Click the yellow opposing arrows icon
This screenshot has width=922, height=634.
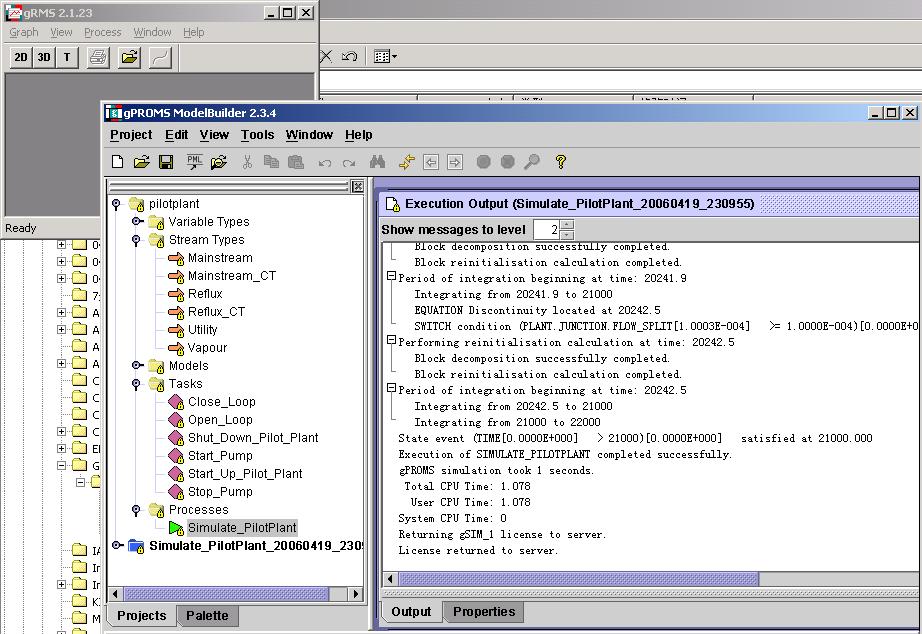click(x=407, y=162)
